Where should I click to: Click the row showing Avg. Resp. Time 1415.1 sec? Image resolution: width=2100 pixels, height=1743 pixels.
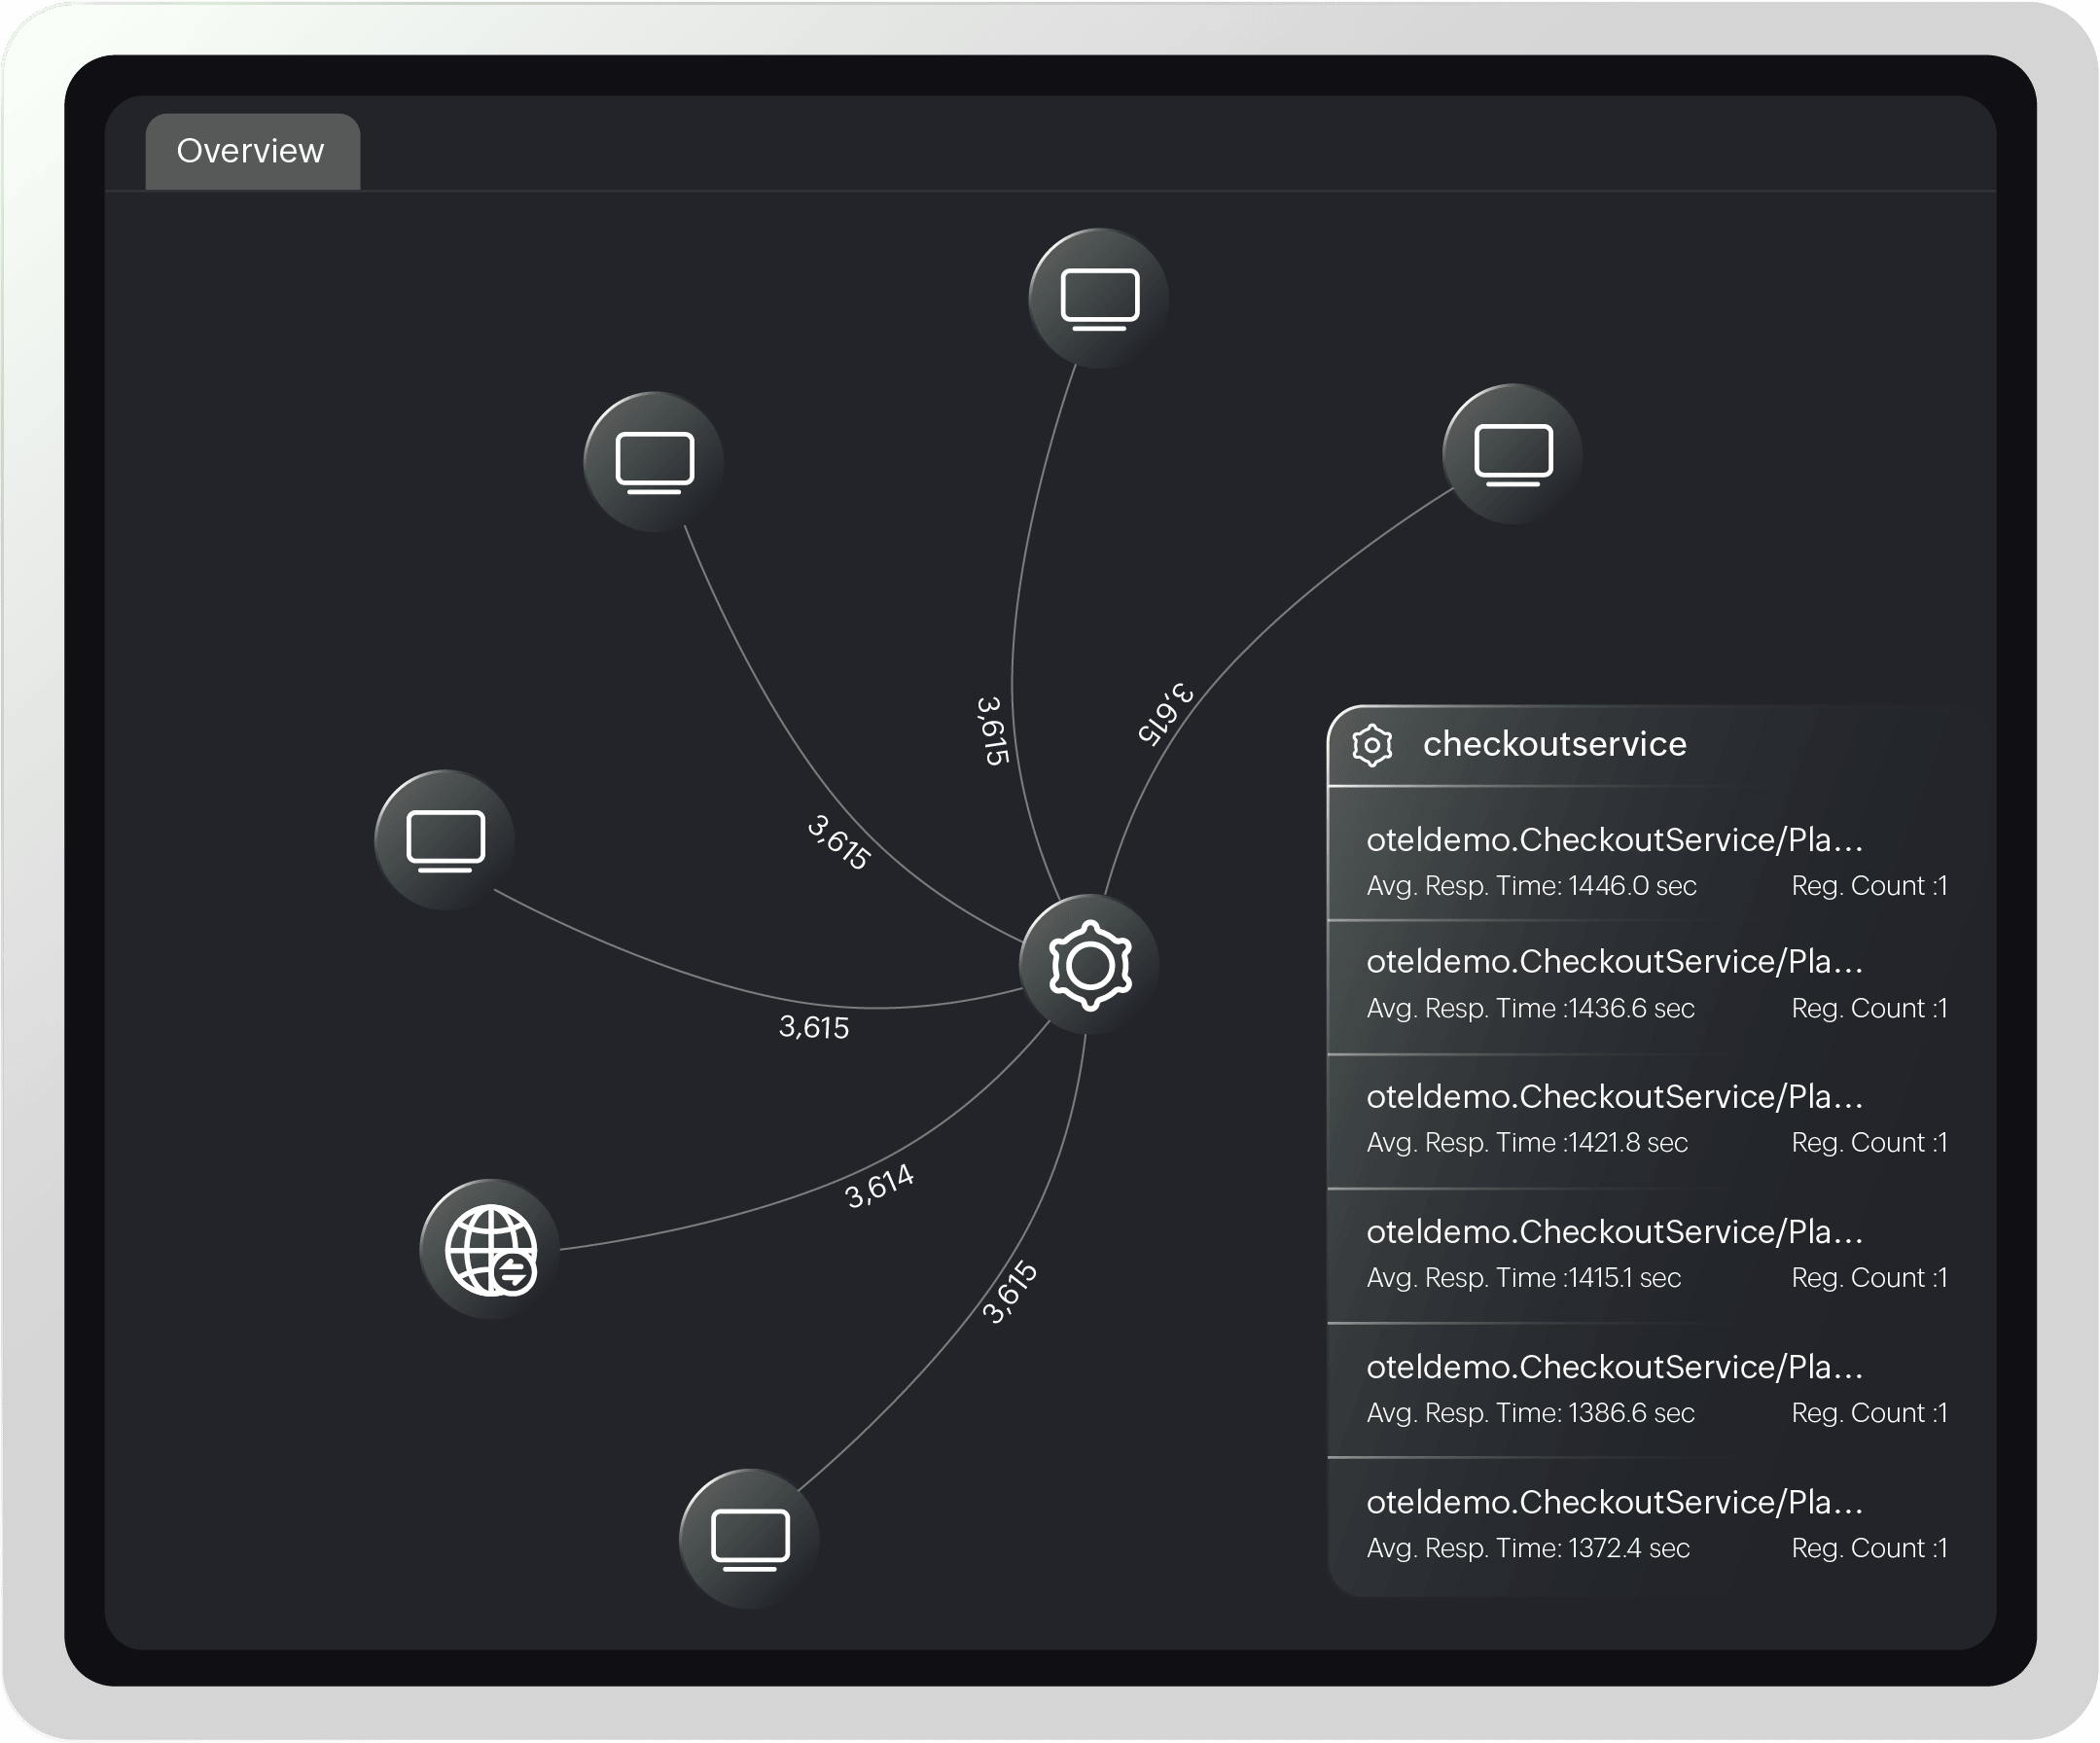(1524, 1278)
